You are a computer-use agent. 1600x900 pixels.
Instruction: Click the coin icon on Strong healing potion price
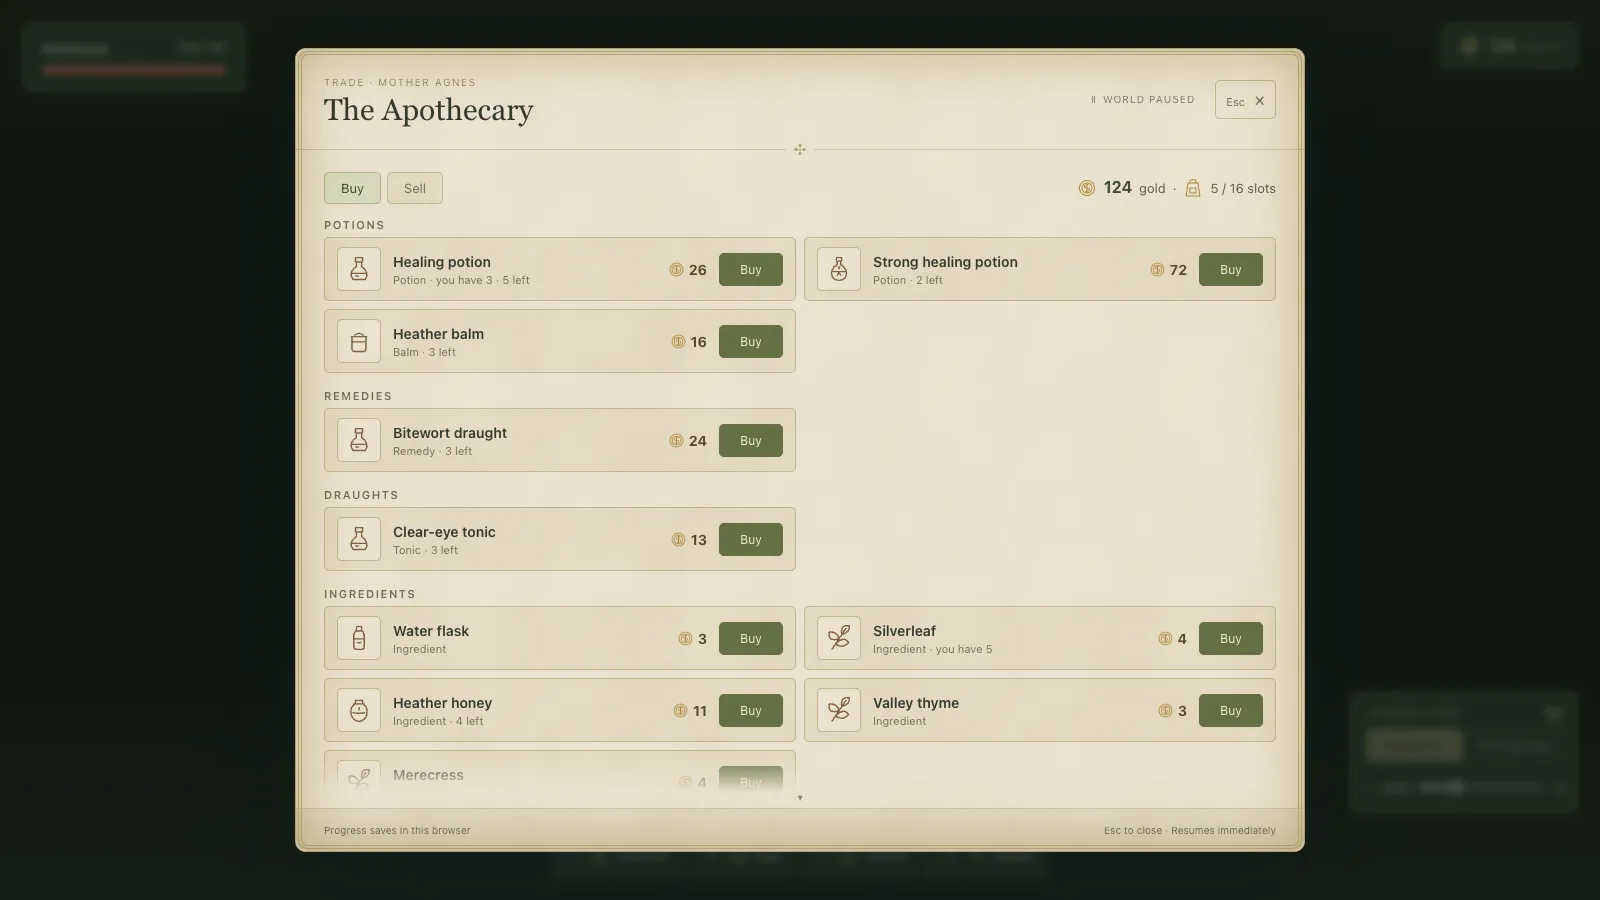pos(1157,270)
